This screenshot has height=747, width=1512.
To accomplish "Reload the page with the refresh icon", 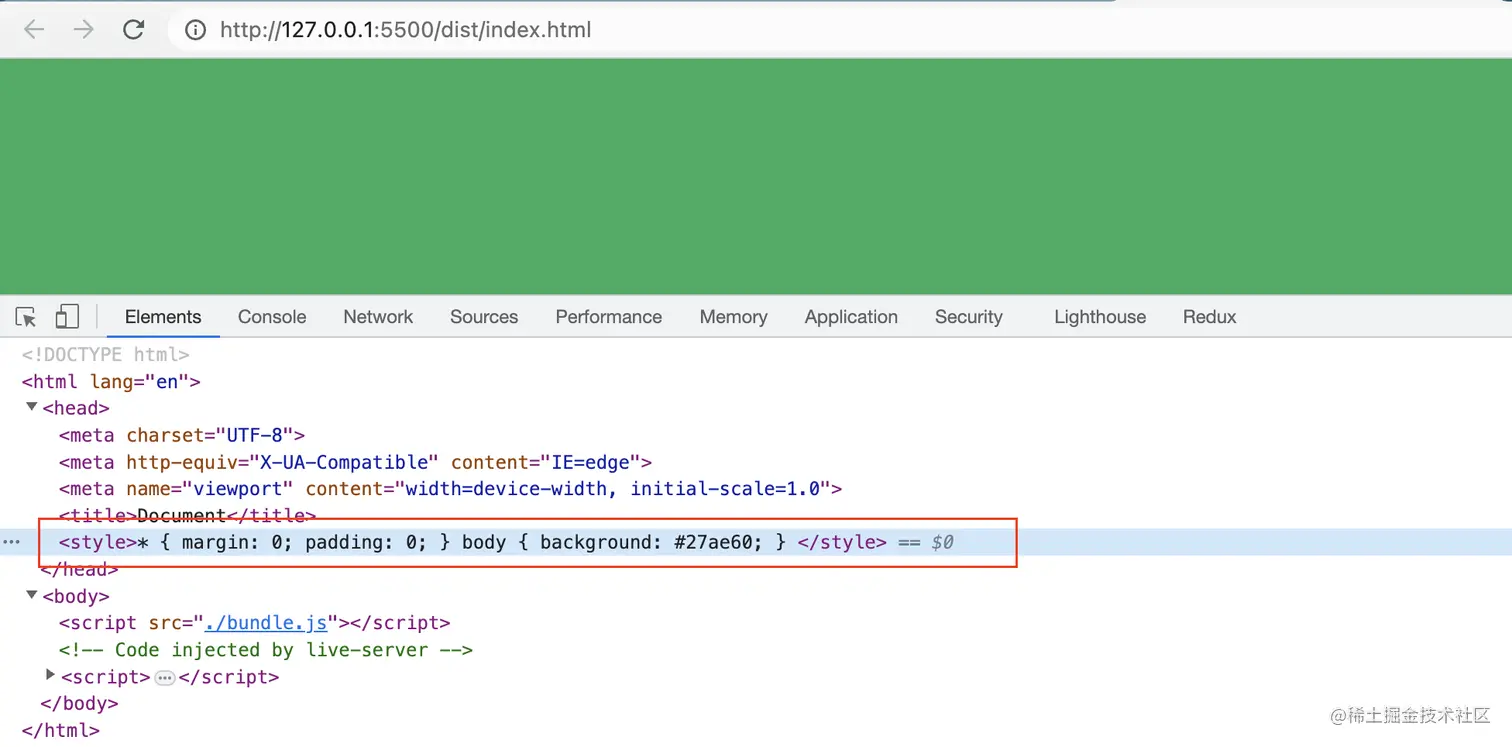I will (x=134, y=30).
